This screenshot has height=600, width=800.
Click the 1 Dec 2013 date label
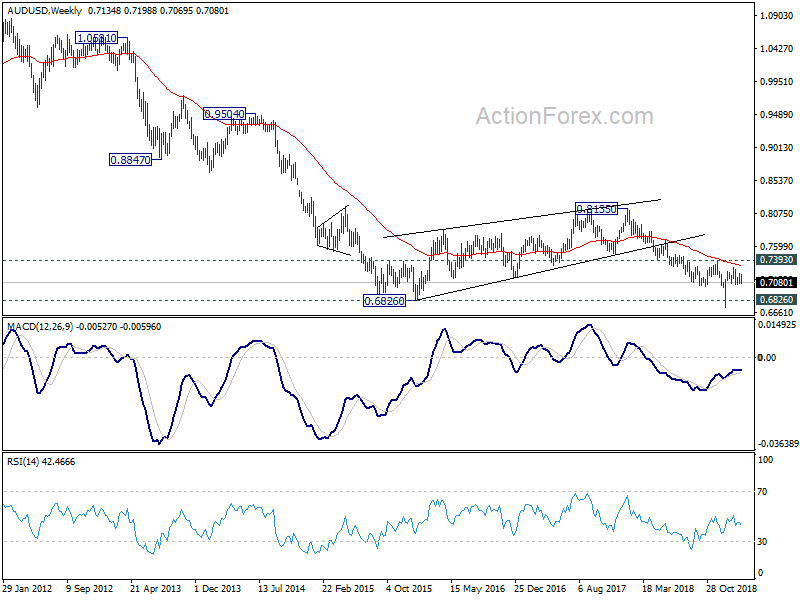[218, 589]
